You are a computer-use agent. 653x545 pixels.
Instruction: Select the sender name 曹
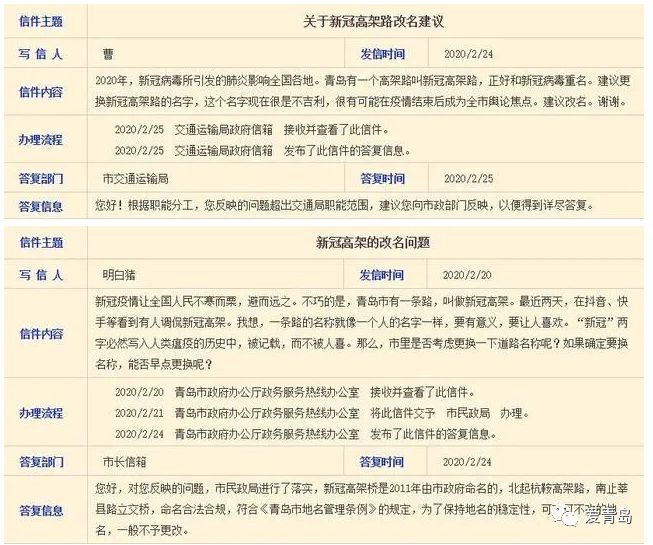point(108,55)
